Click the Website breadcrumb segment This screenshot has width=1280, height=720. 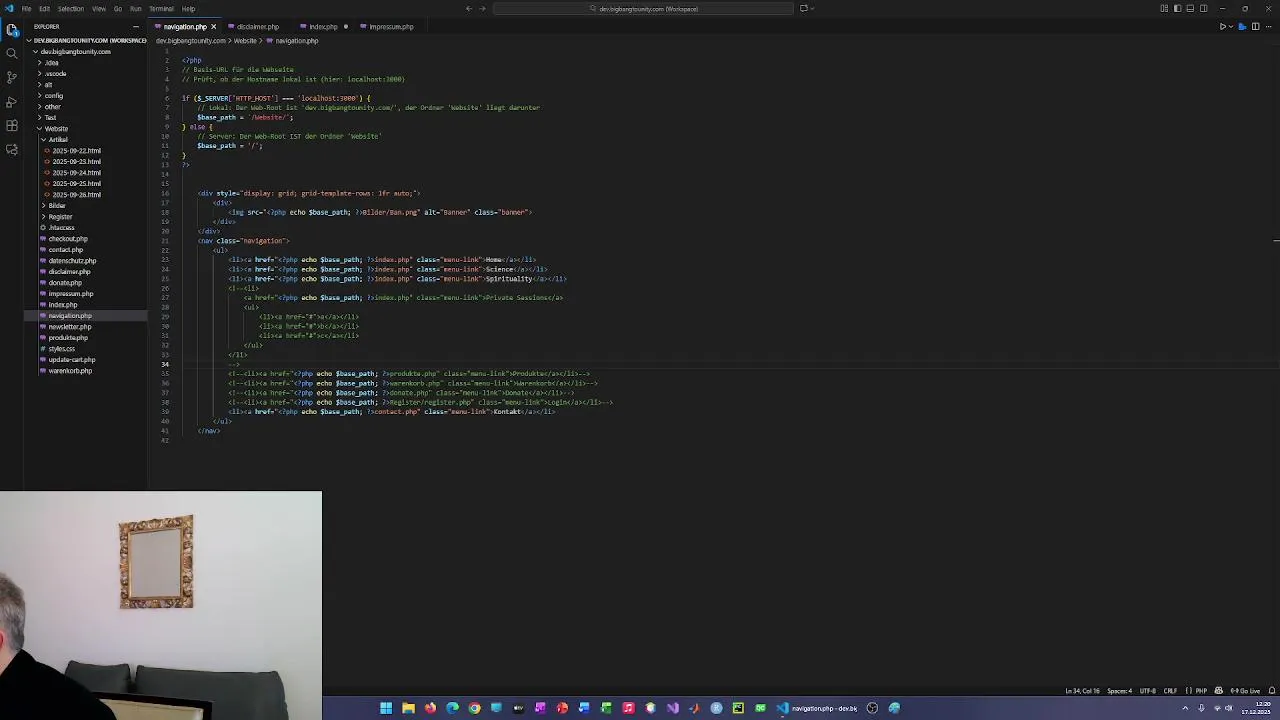(245, 41)
